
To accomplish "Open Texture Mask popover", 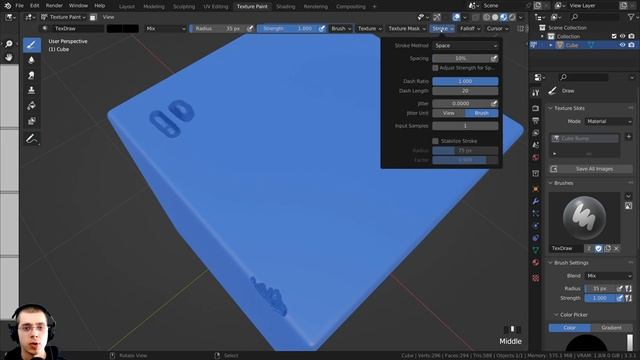I will coord(407,29).
